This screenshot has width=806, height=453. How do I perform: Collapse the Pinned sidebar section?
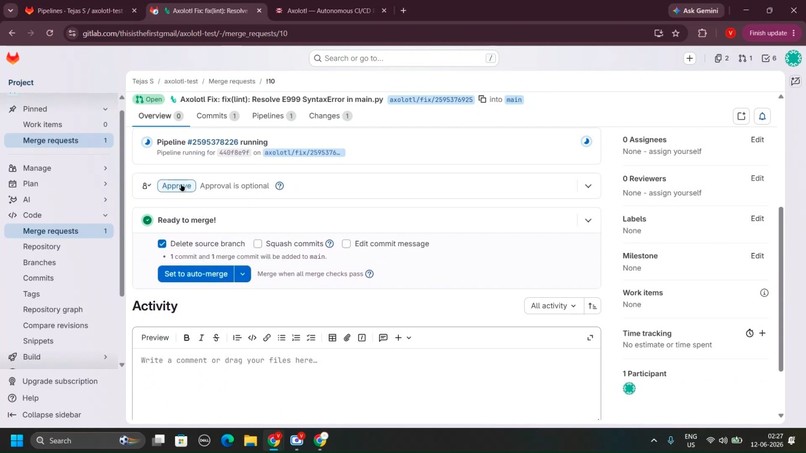pos(105,109)
